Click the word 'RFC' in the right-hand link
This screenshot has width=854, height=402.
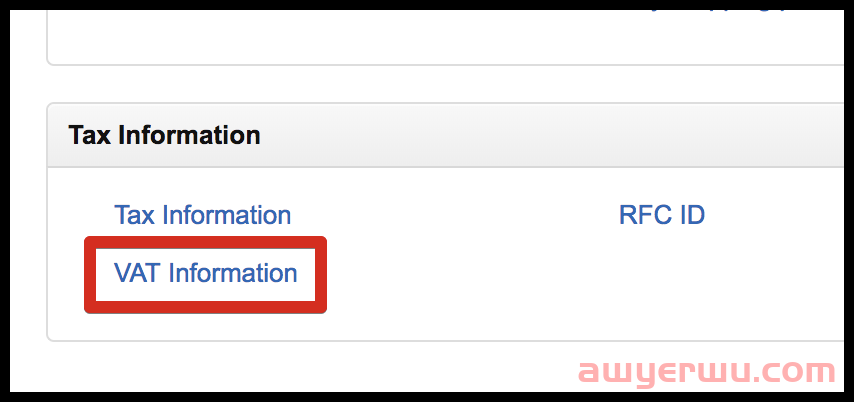coord(645,215)
